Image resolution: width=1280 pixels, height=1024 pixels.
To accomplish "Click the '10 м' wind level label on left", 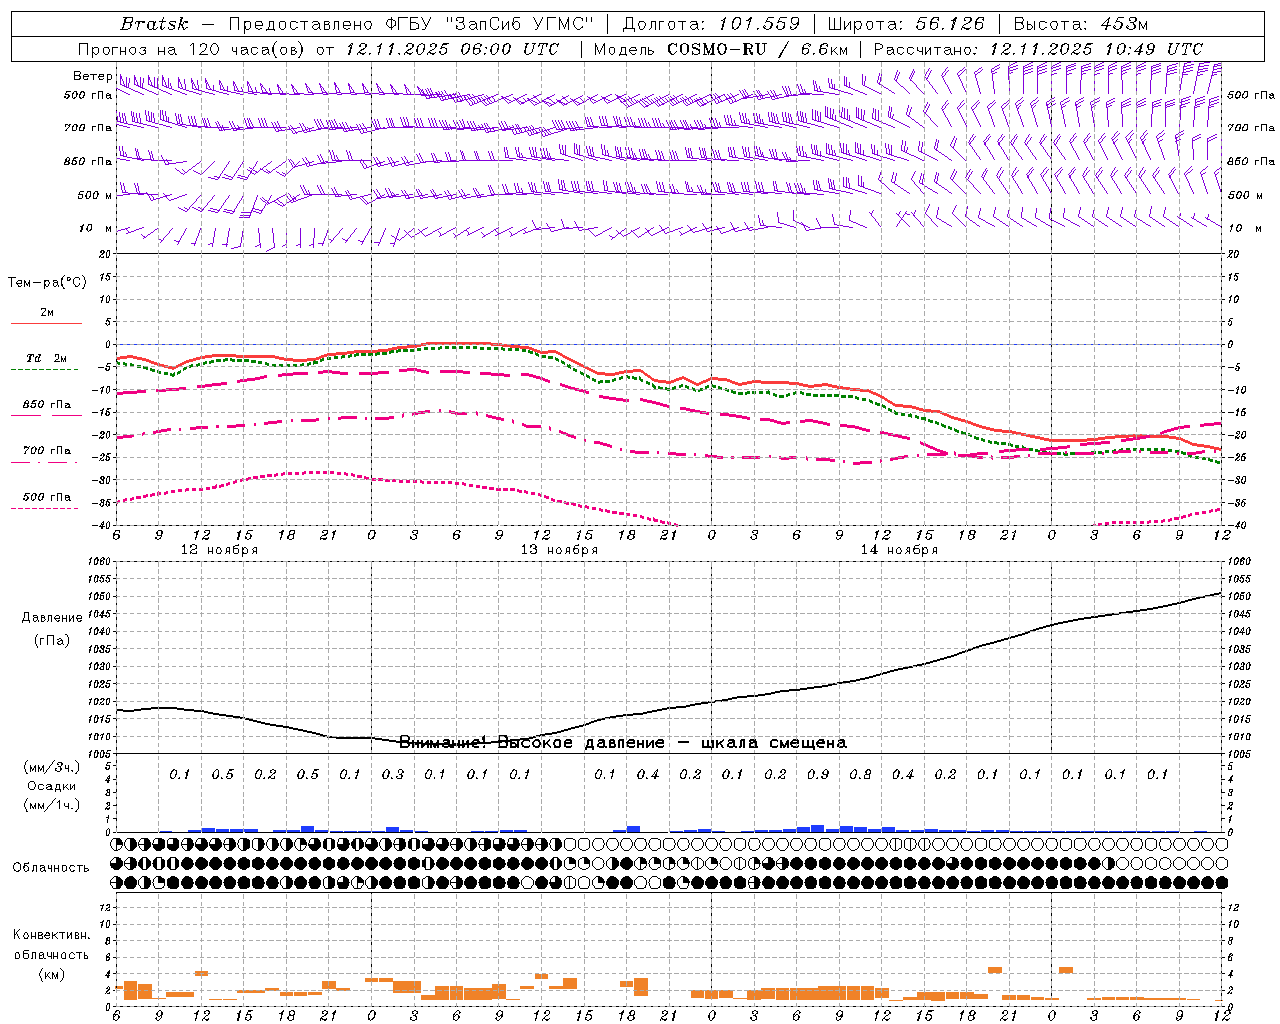I will 95,228.
